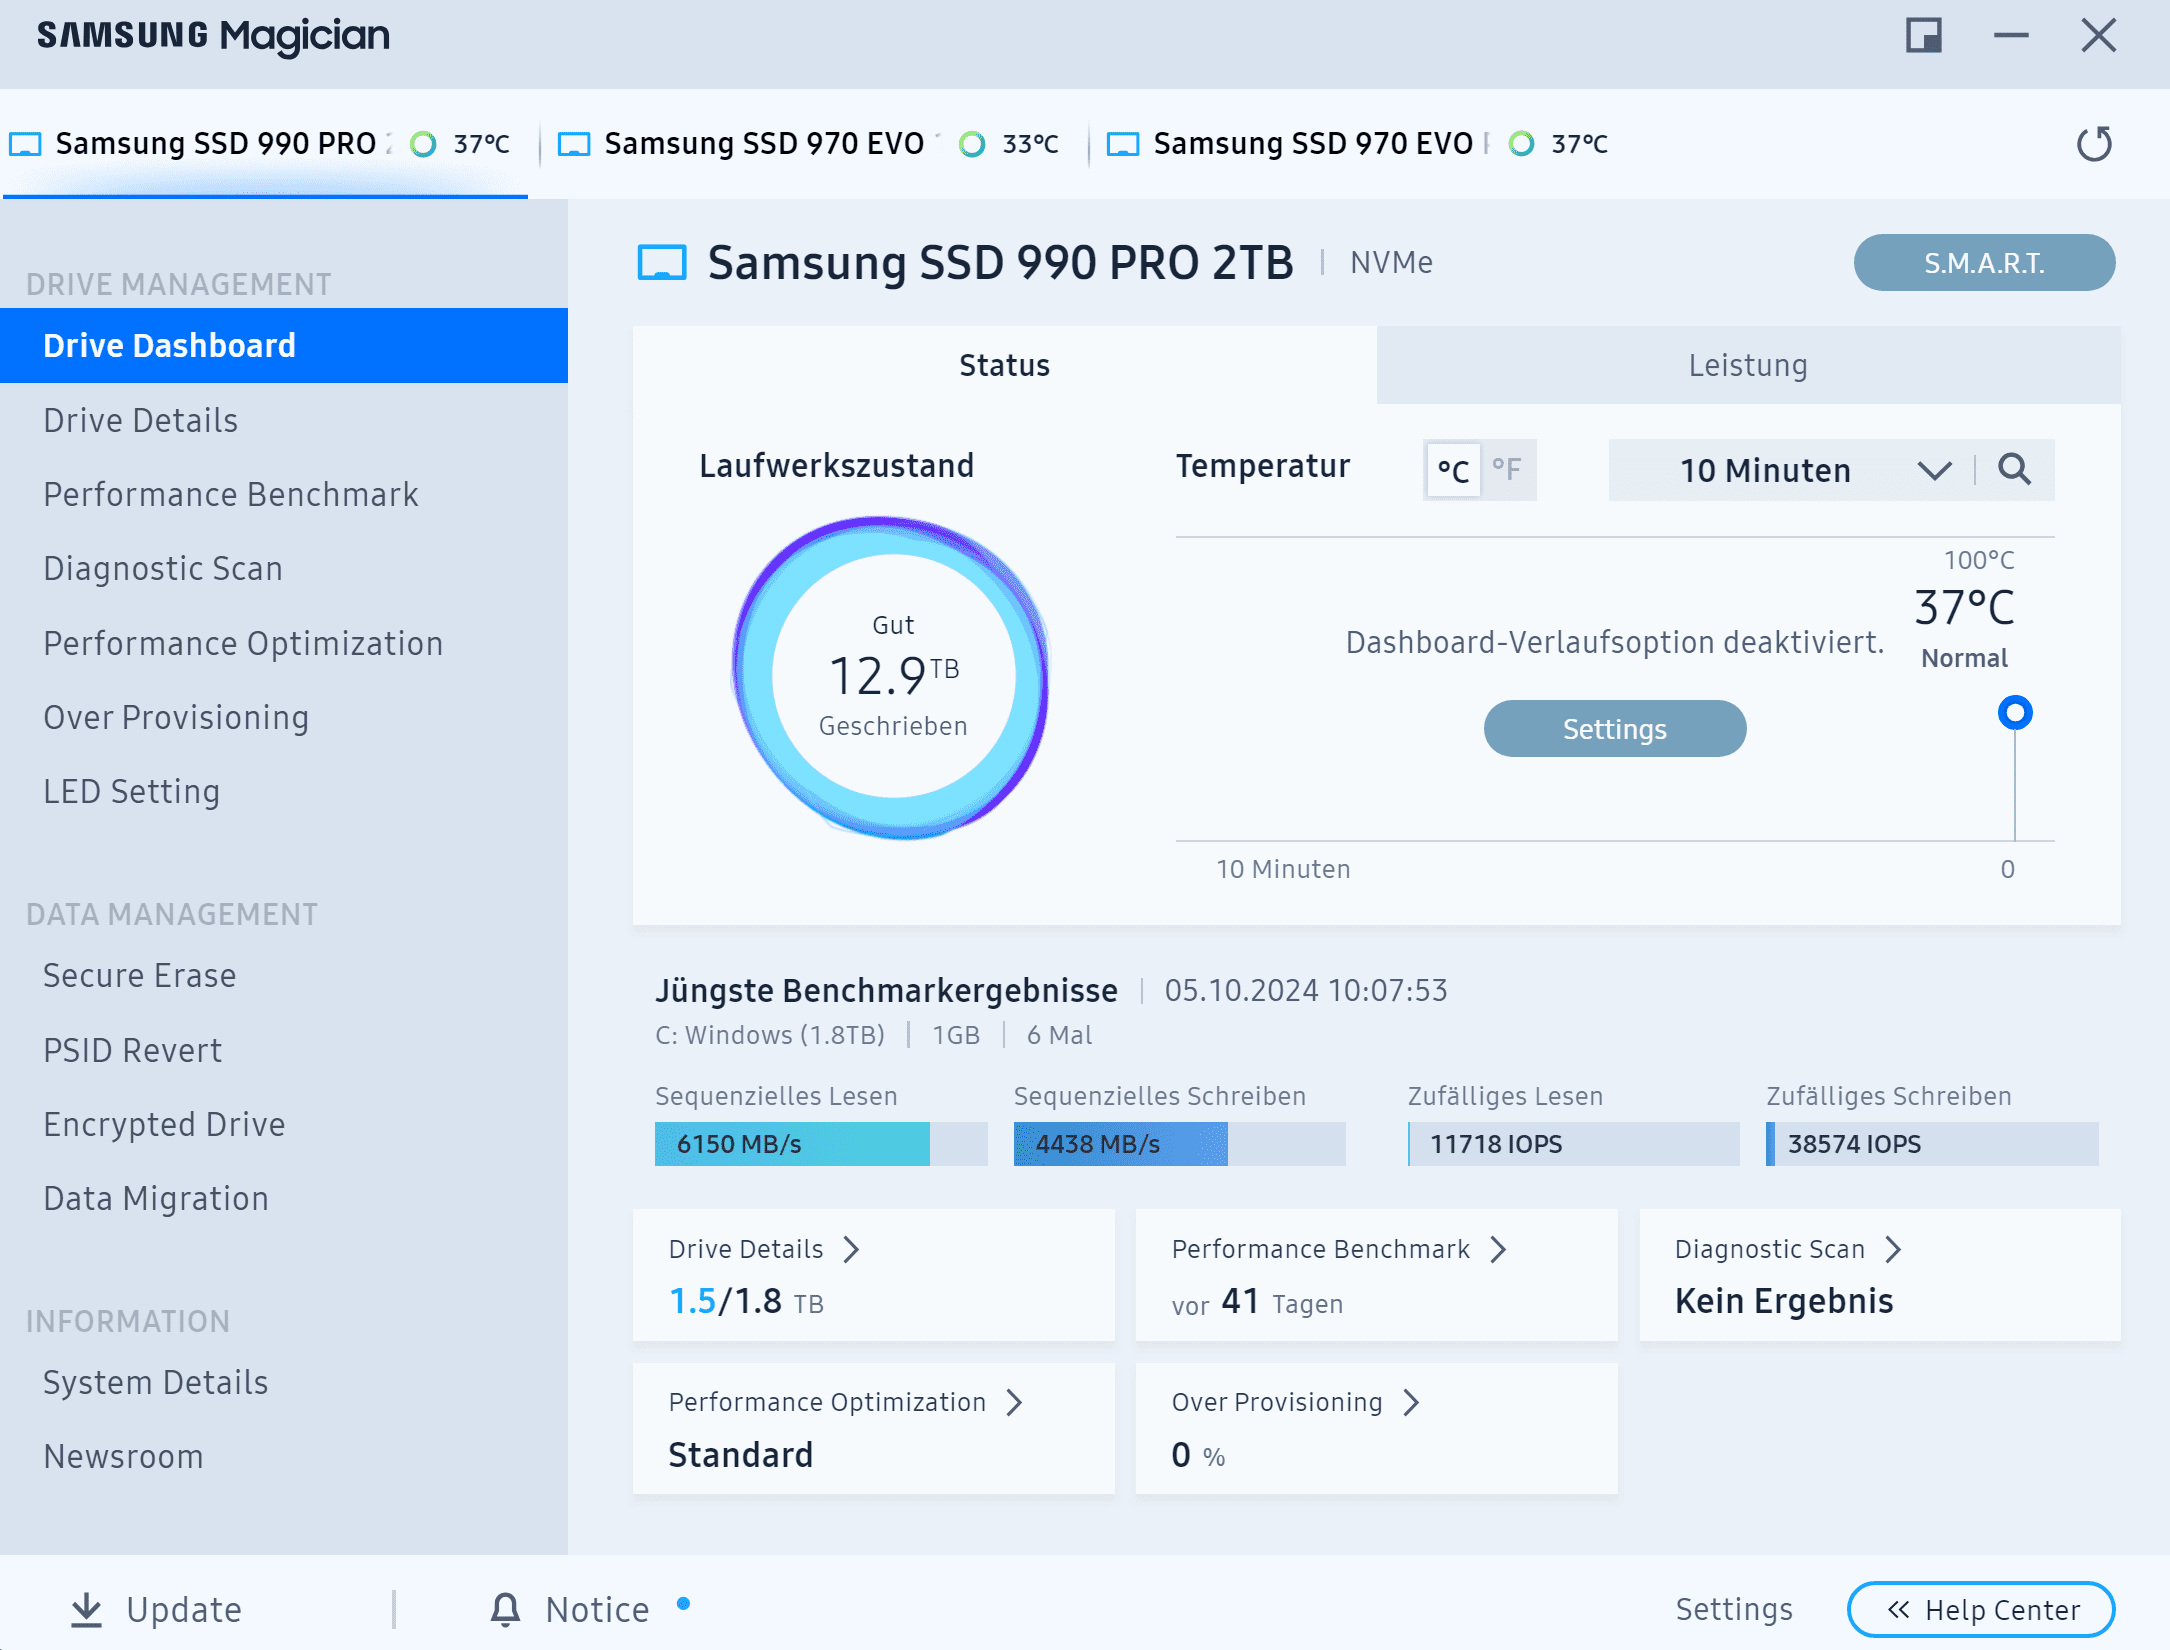Switch to the Leistung tab

pyautogui.click(x=1747, y=366)
